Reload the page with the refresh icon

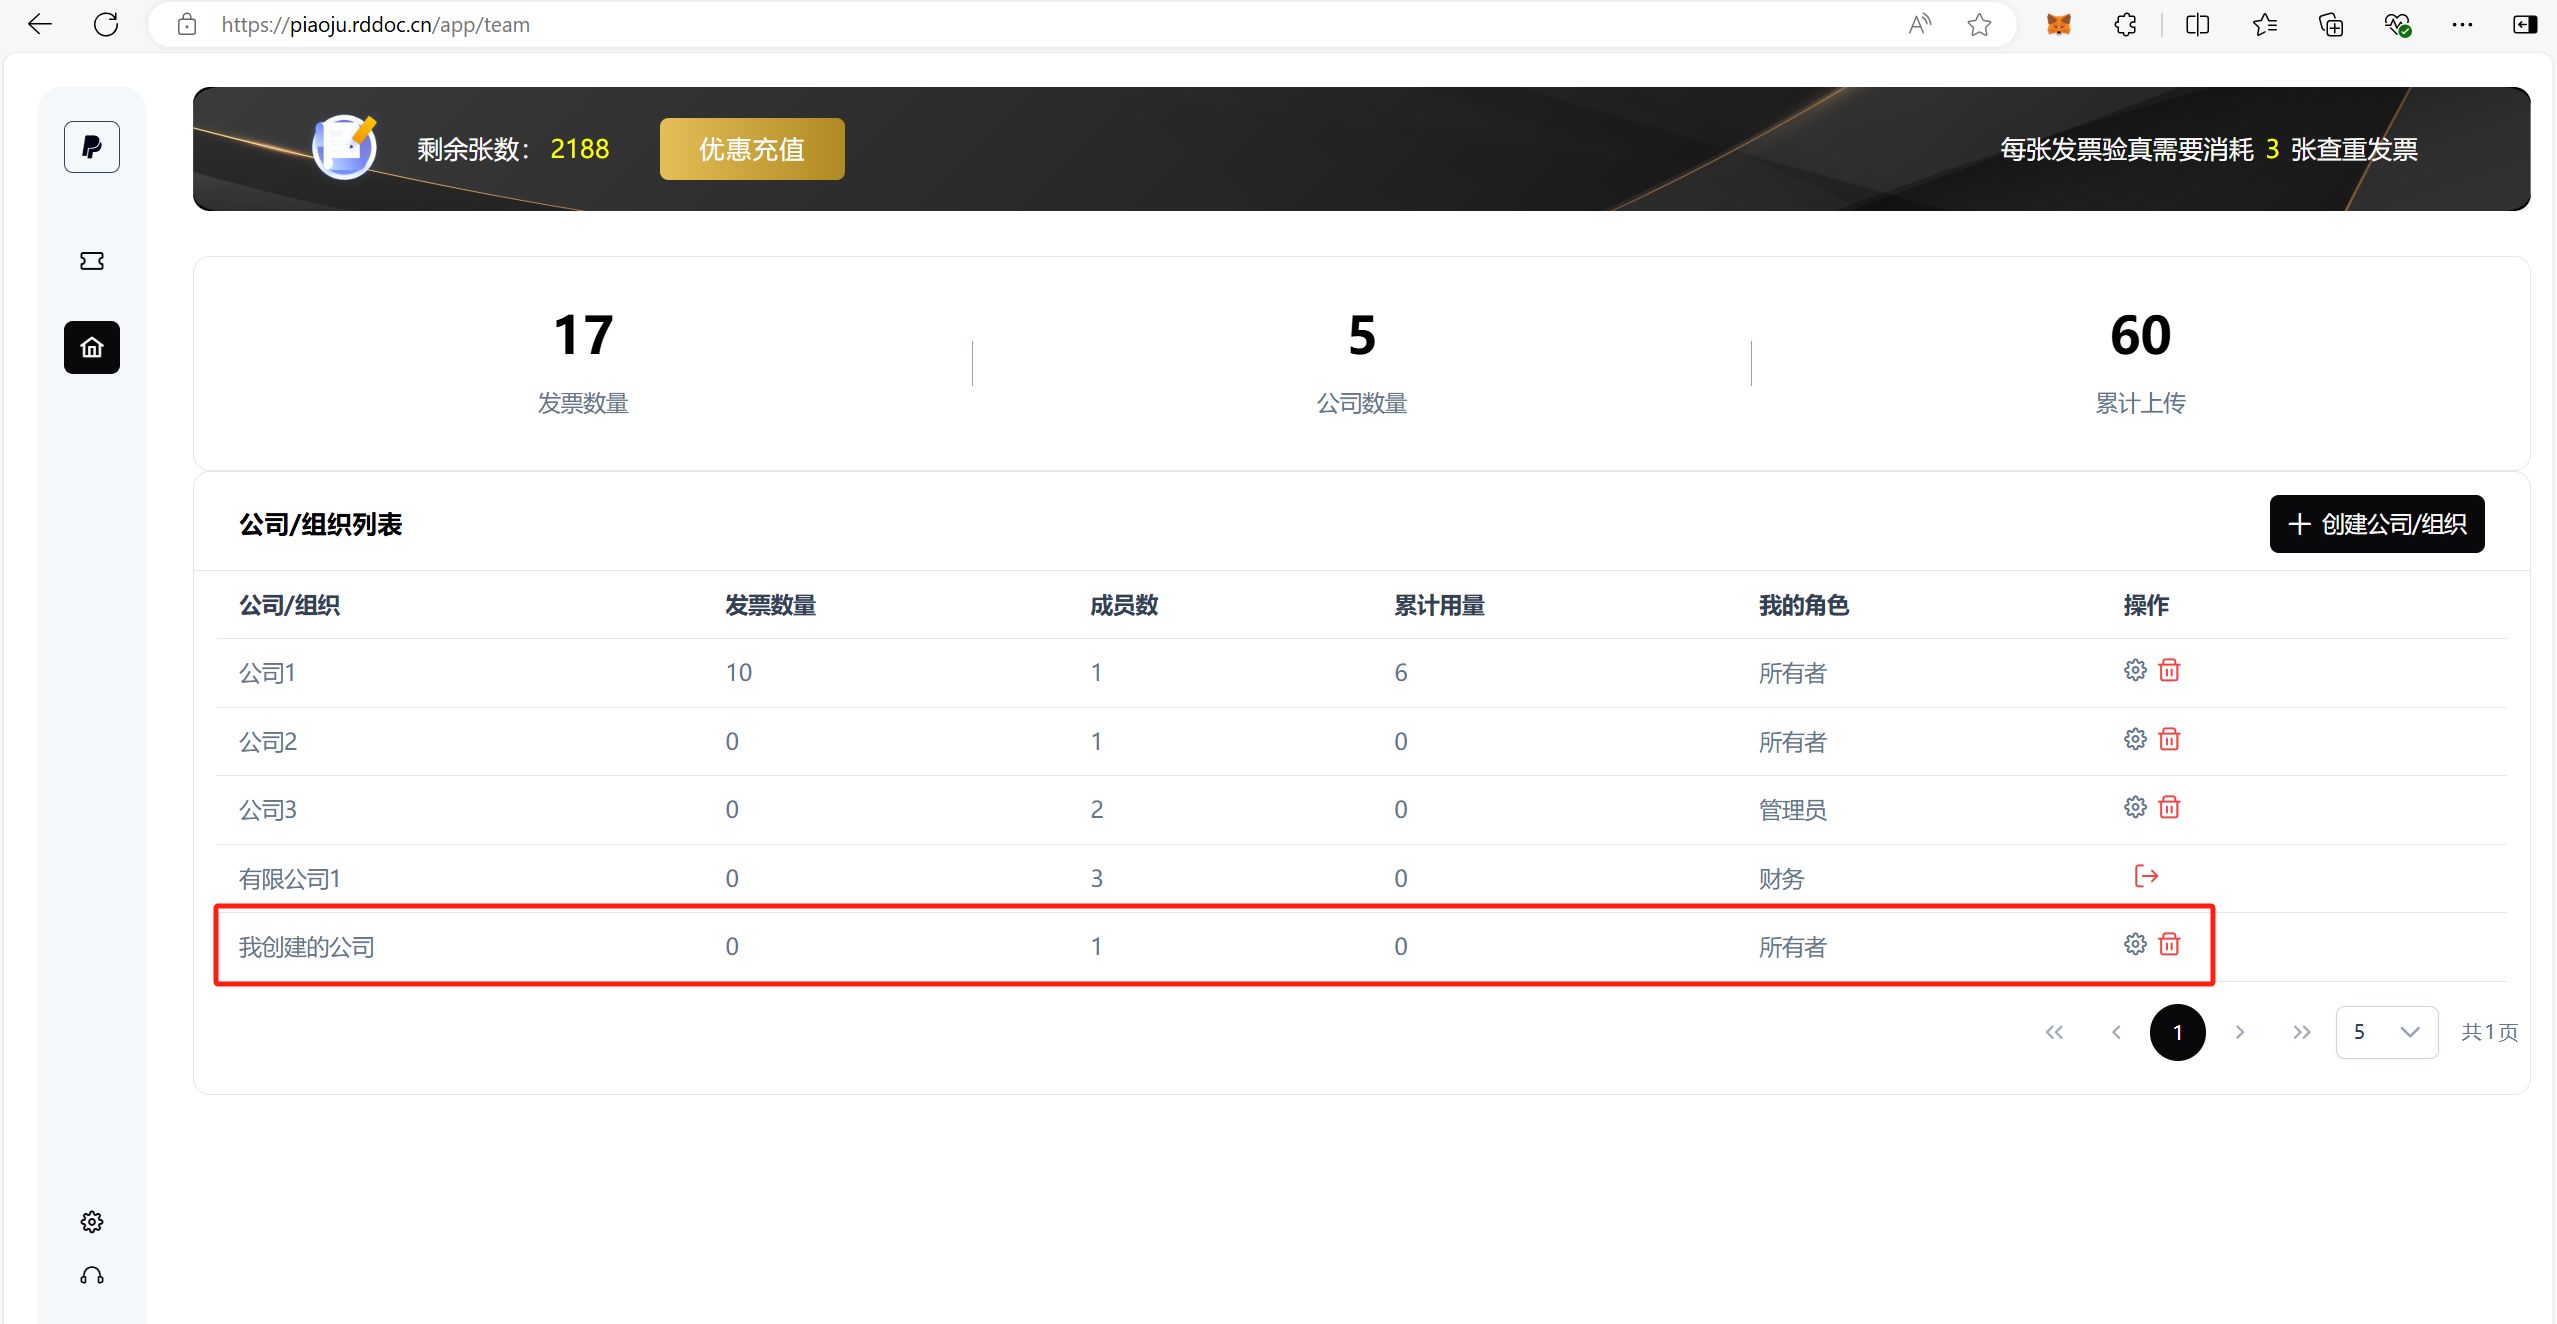(106, 24)
